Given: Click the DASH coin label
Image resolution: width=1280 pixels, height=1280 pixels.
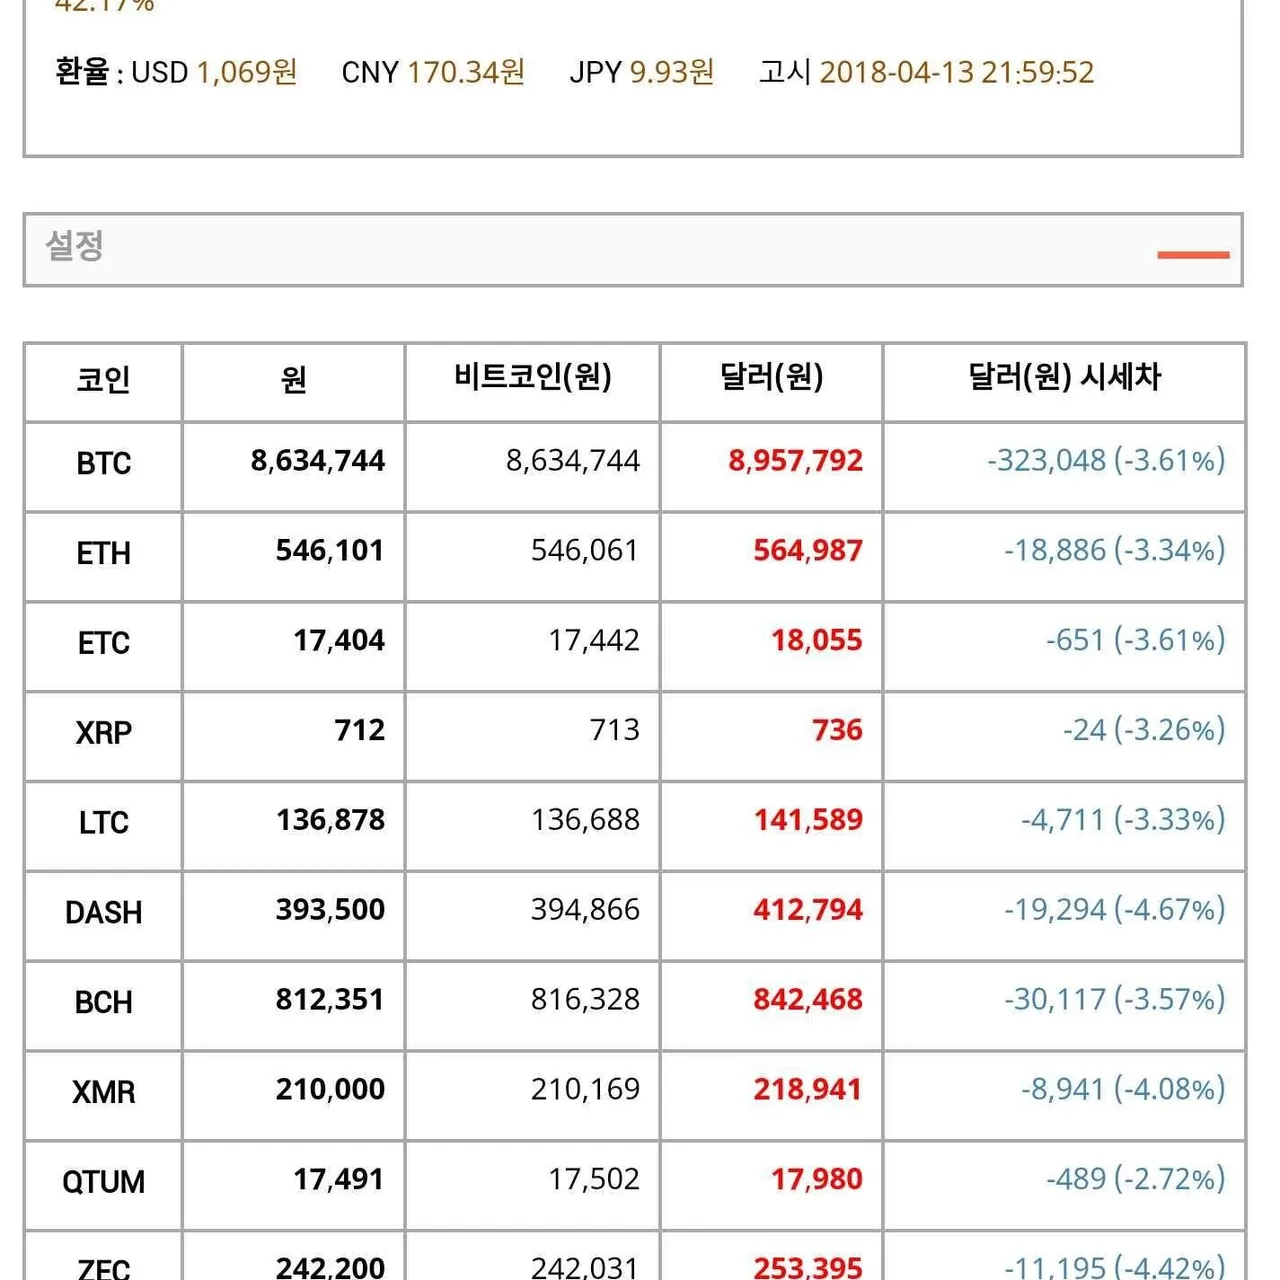Looking at the screenshot, I should 104,913.
